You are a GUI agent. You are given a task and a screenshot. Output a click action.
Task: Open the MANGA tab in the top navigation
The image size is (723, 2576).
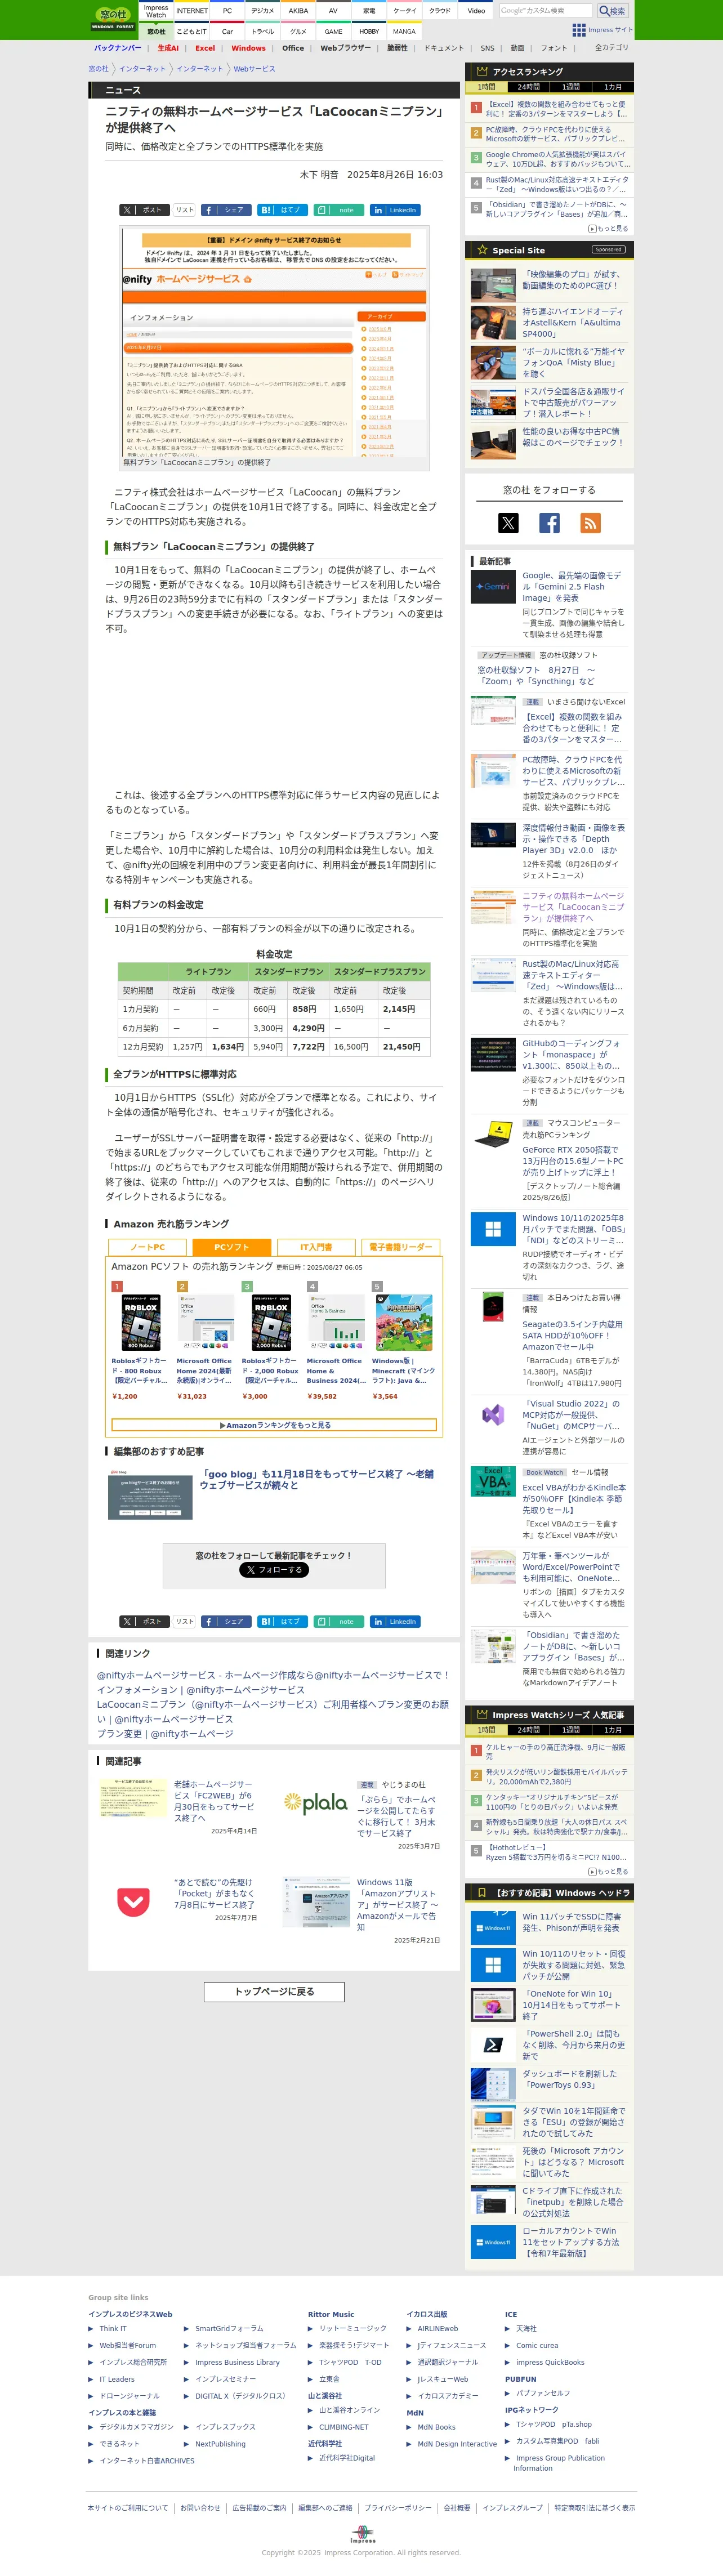point(404,31)
